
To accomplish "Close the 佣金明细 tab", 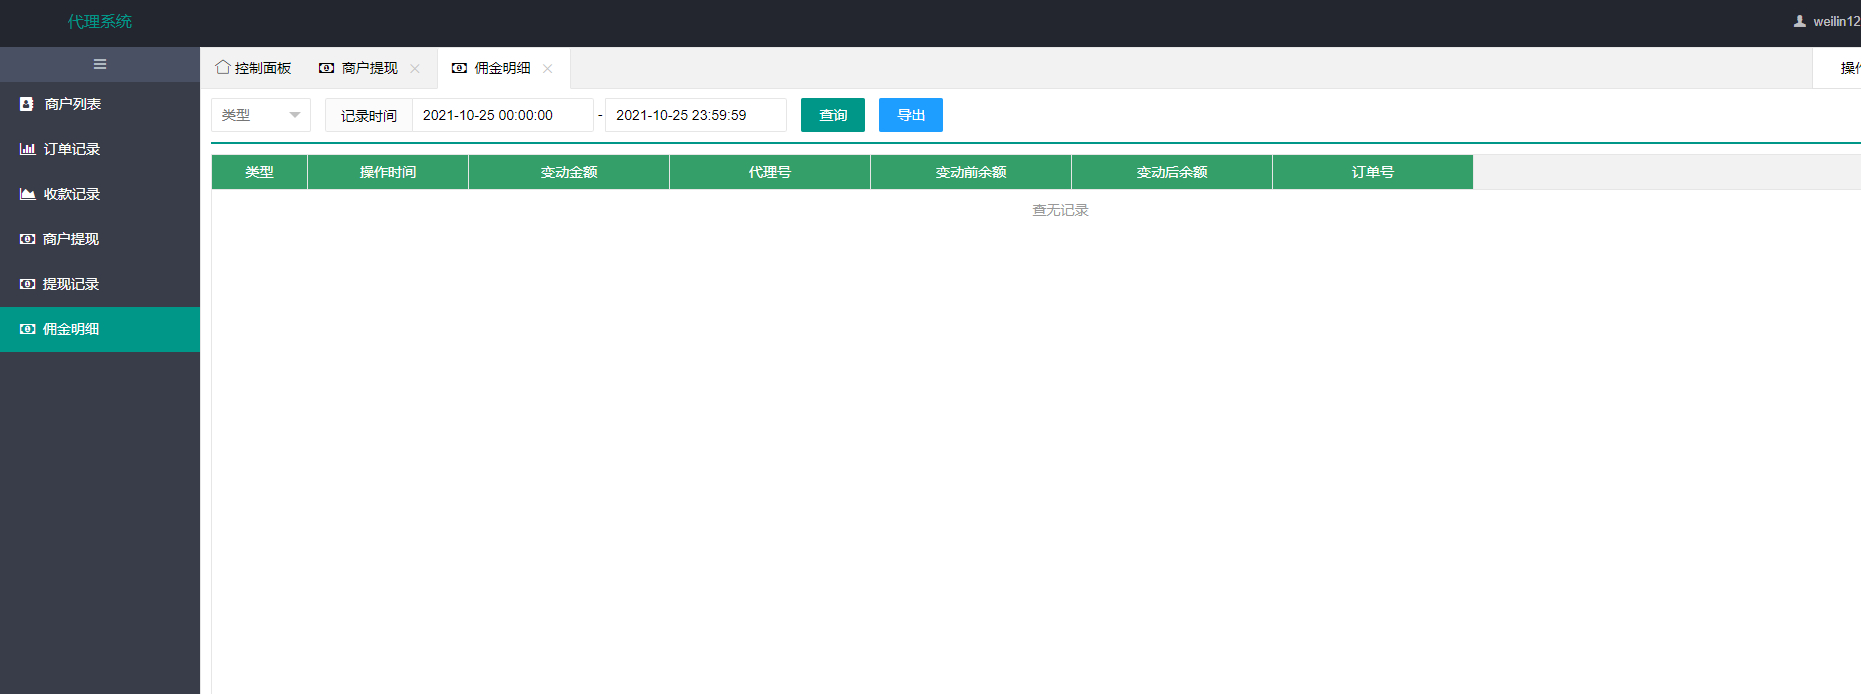I will click(x=548, y=69).
